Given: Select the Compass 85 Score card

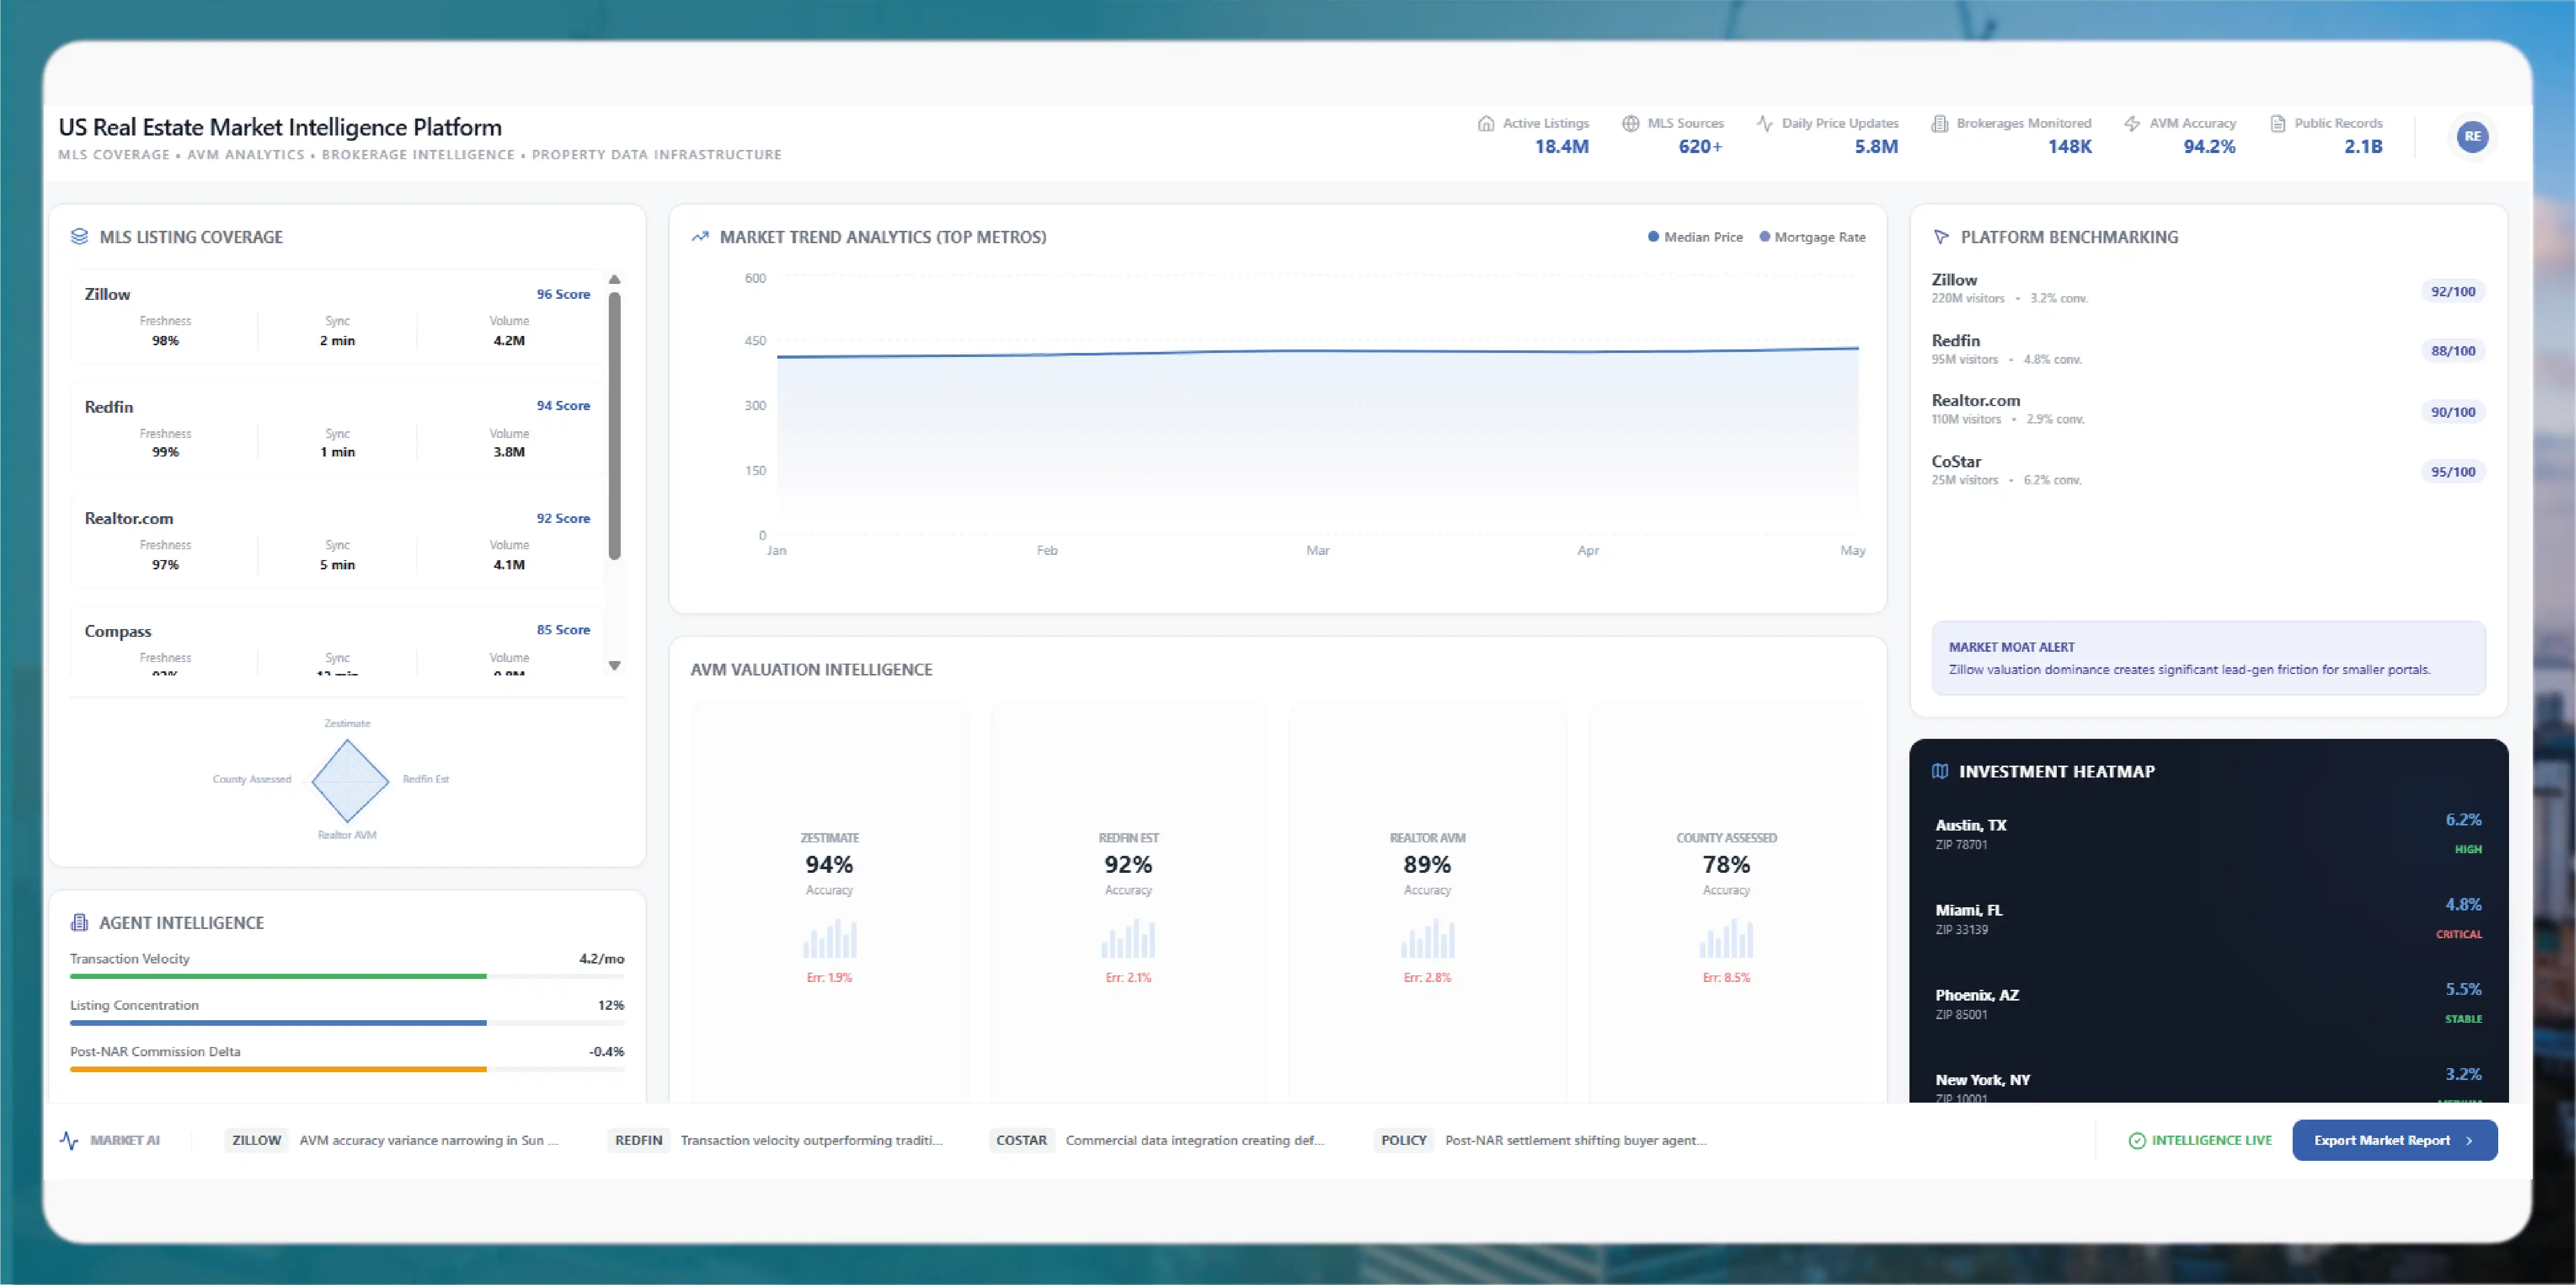Looking at the screenshot, I should (x=337, y=641).
